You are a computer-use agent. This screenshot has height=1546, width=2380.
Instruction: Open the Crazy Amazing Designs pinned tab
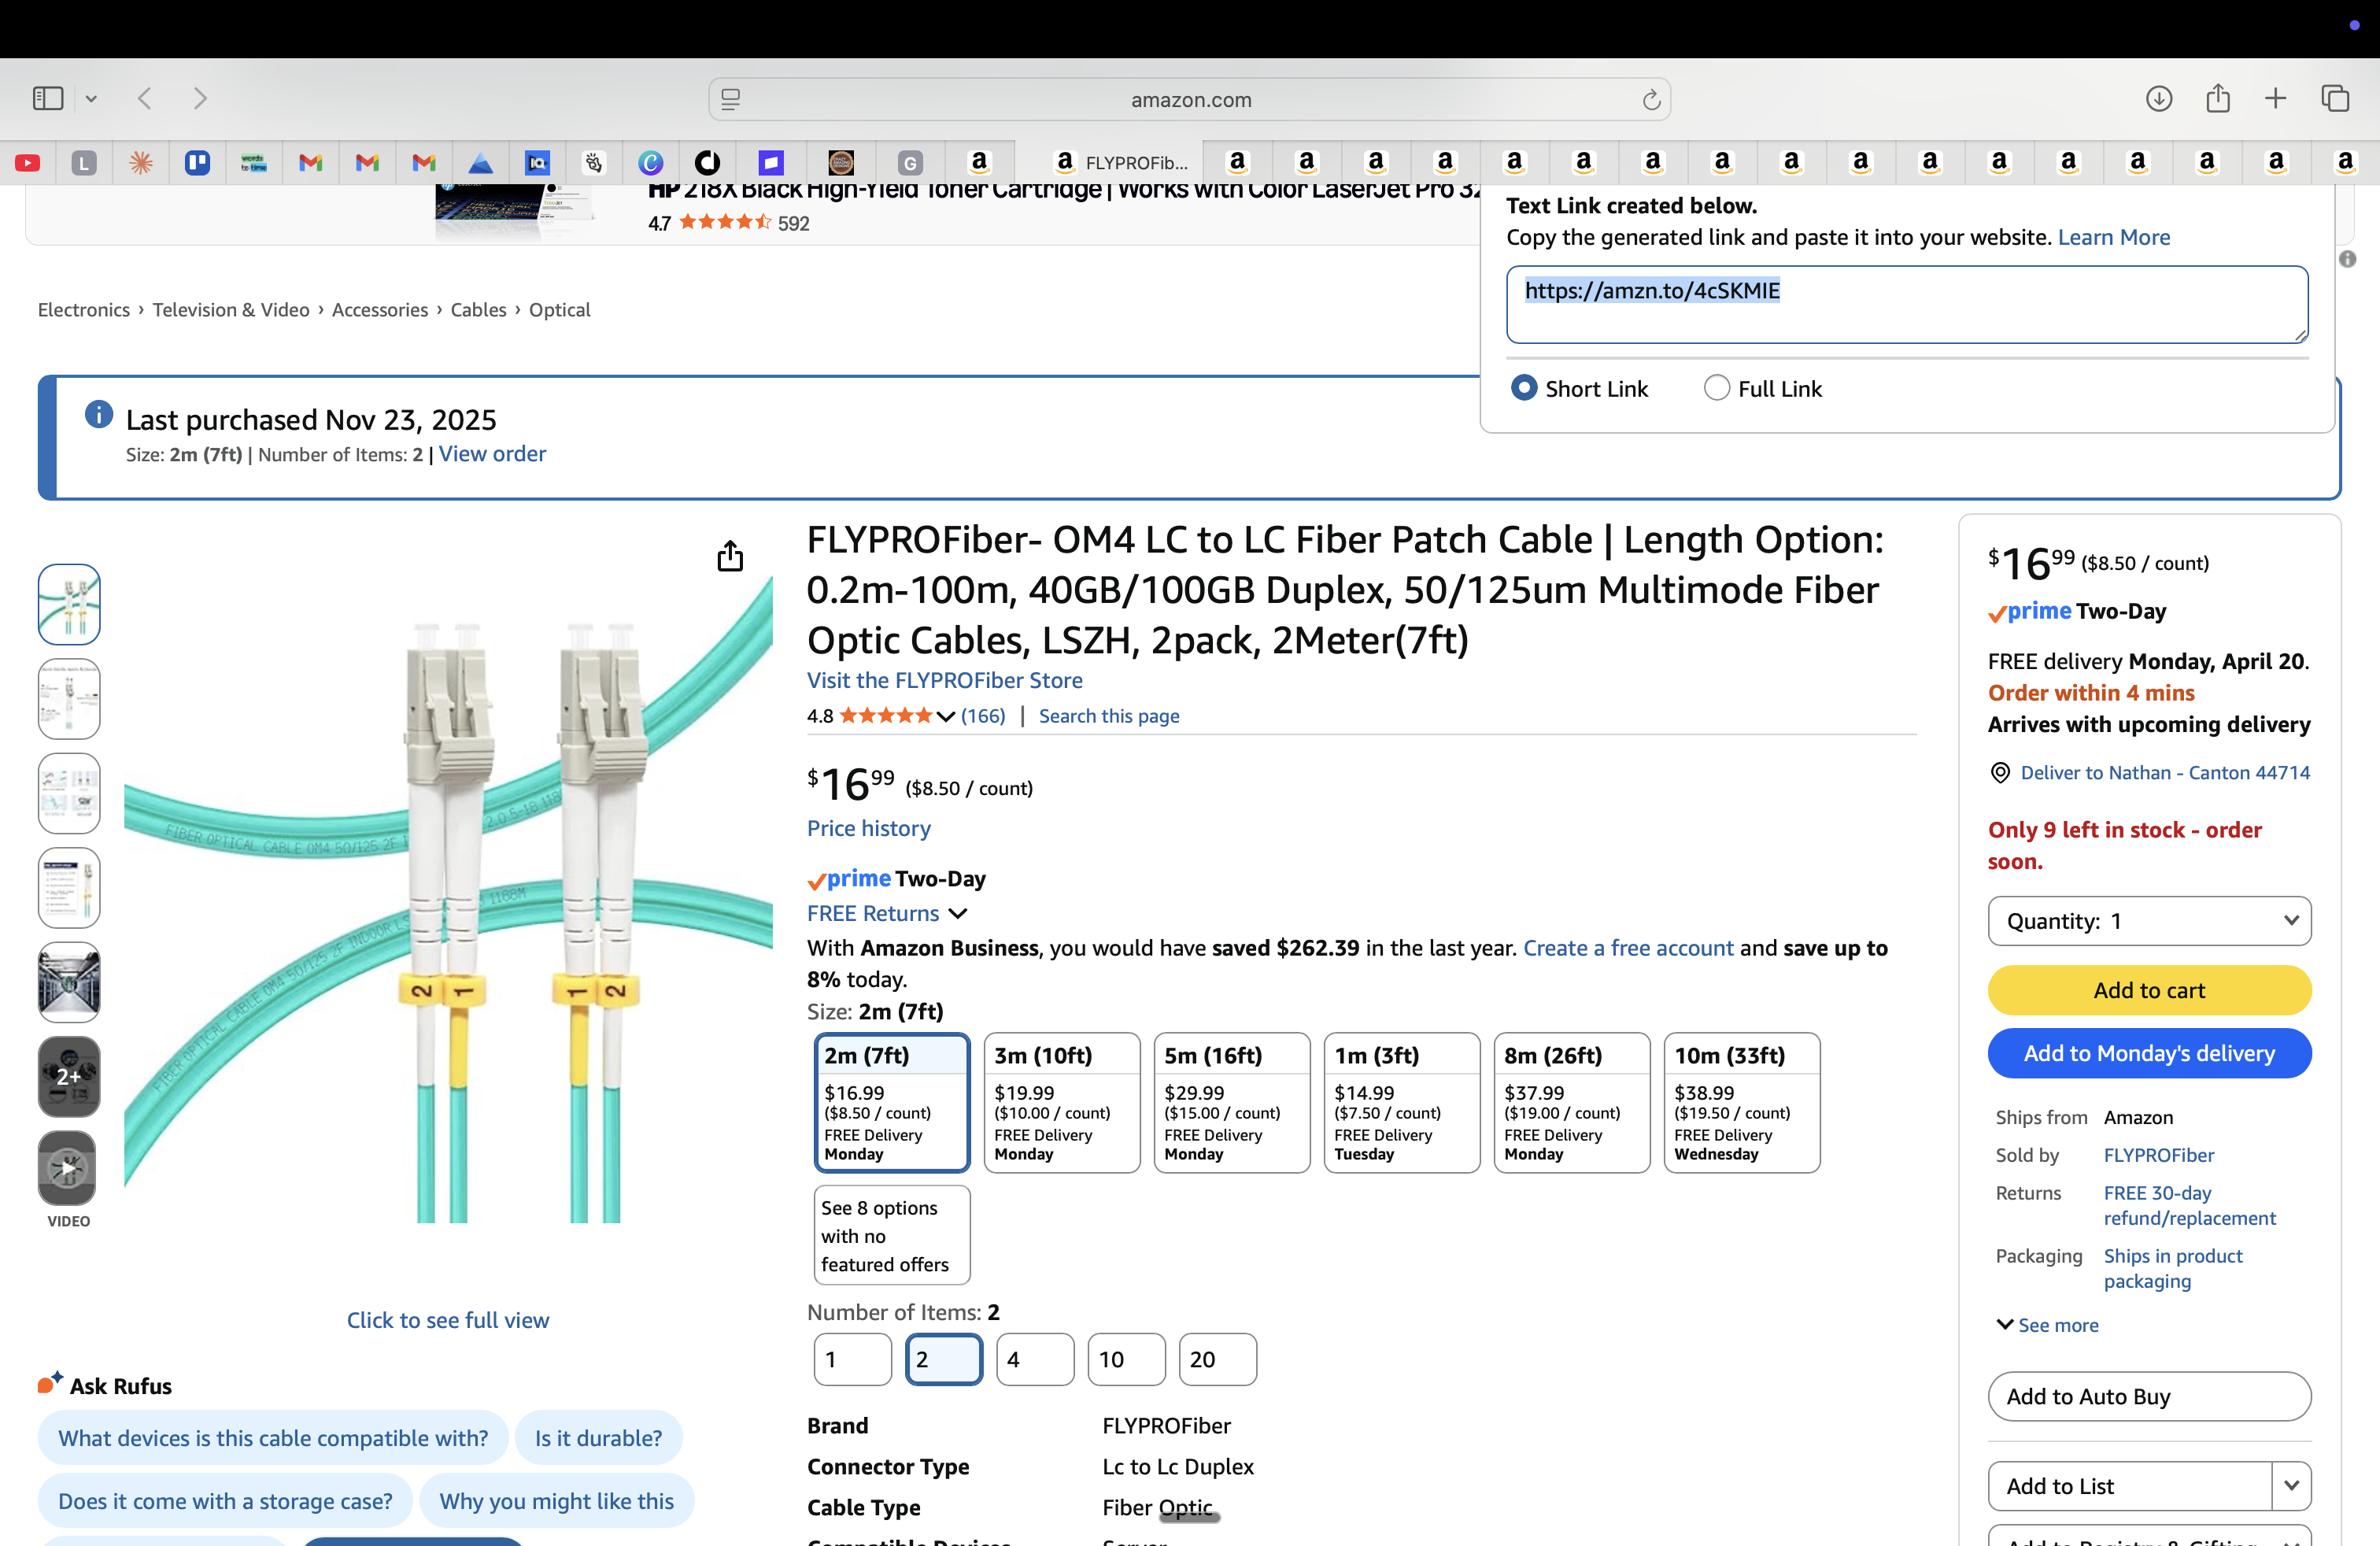841,162
